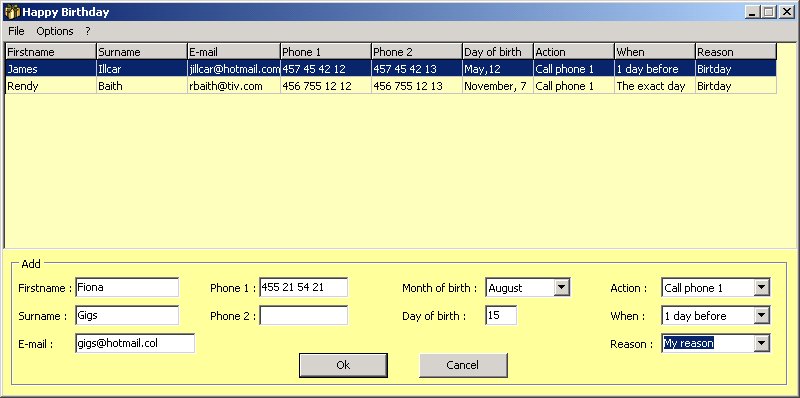
Task: Click the rbaith@tiv.com email cell
Action: coord(234,86)
